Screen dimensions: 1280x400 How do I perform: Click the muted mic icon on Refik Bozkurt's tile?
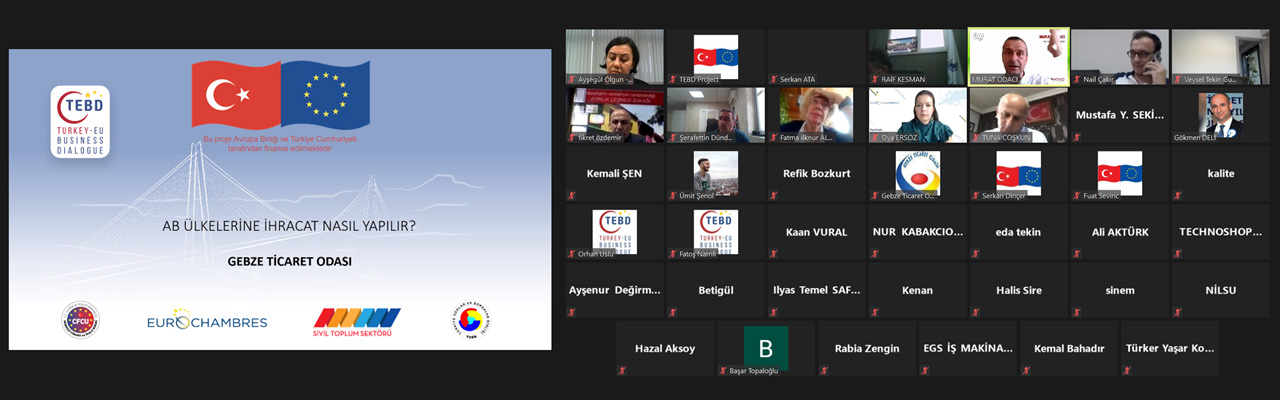coord(773,196)
